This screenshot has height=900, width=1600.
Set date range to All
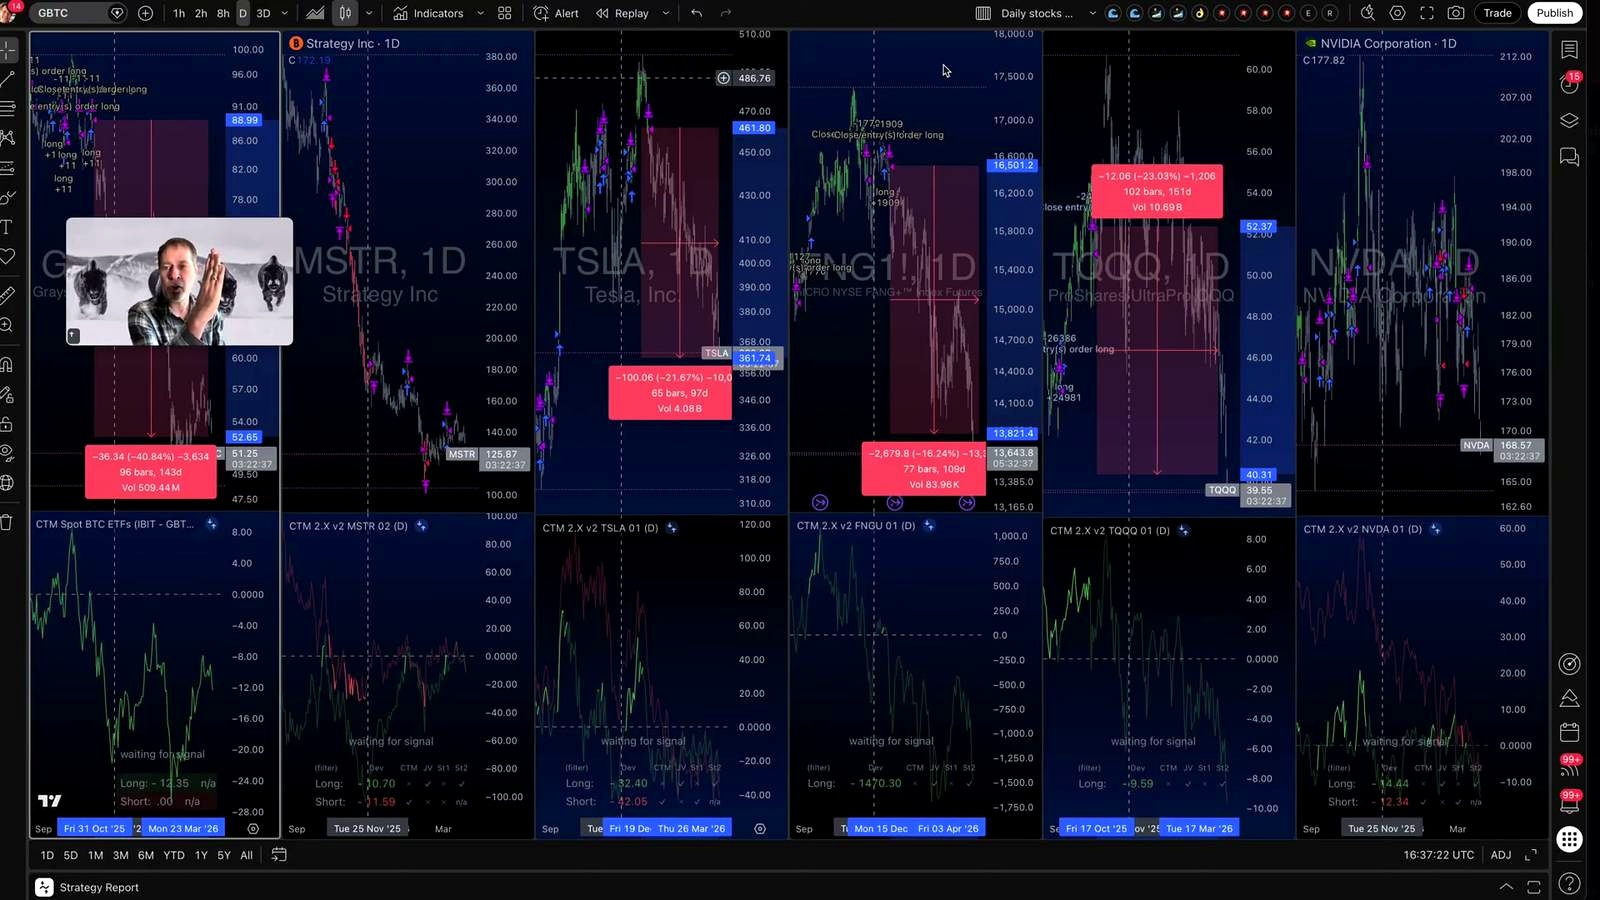click(246, 855)
